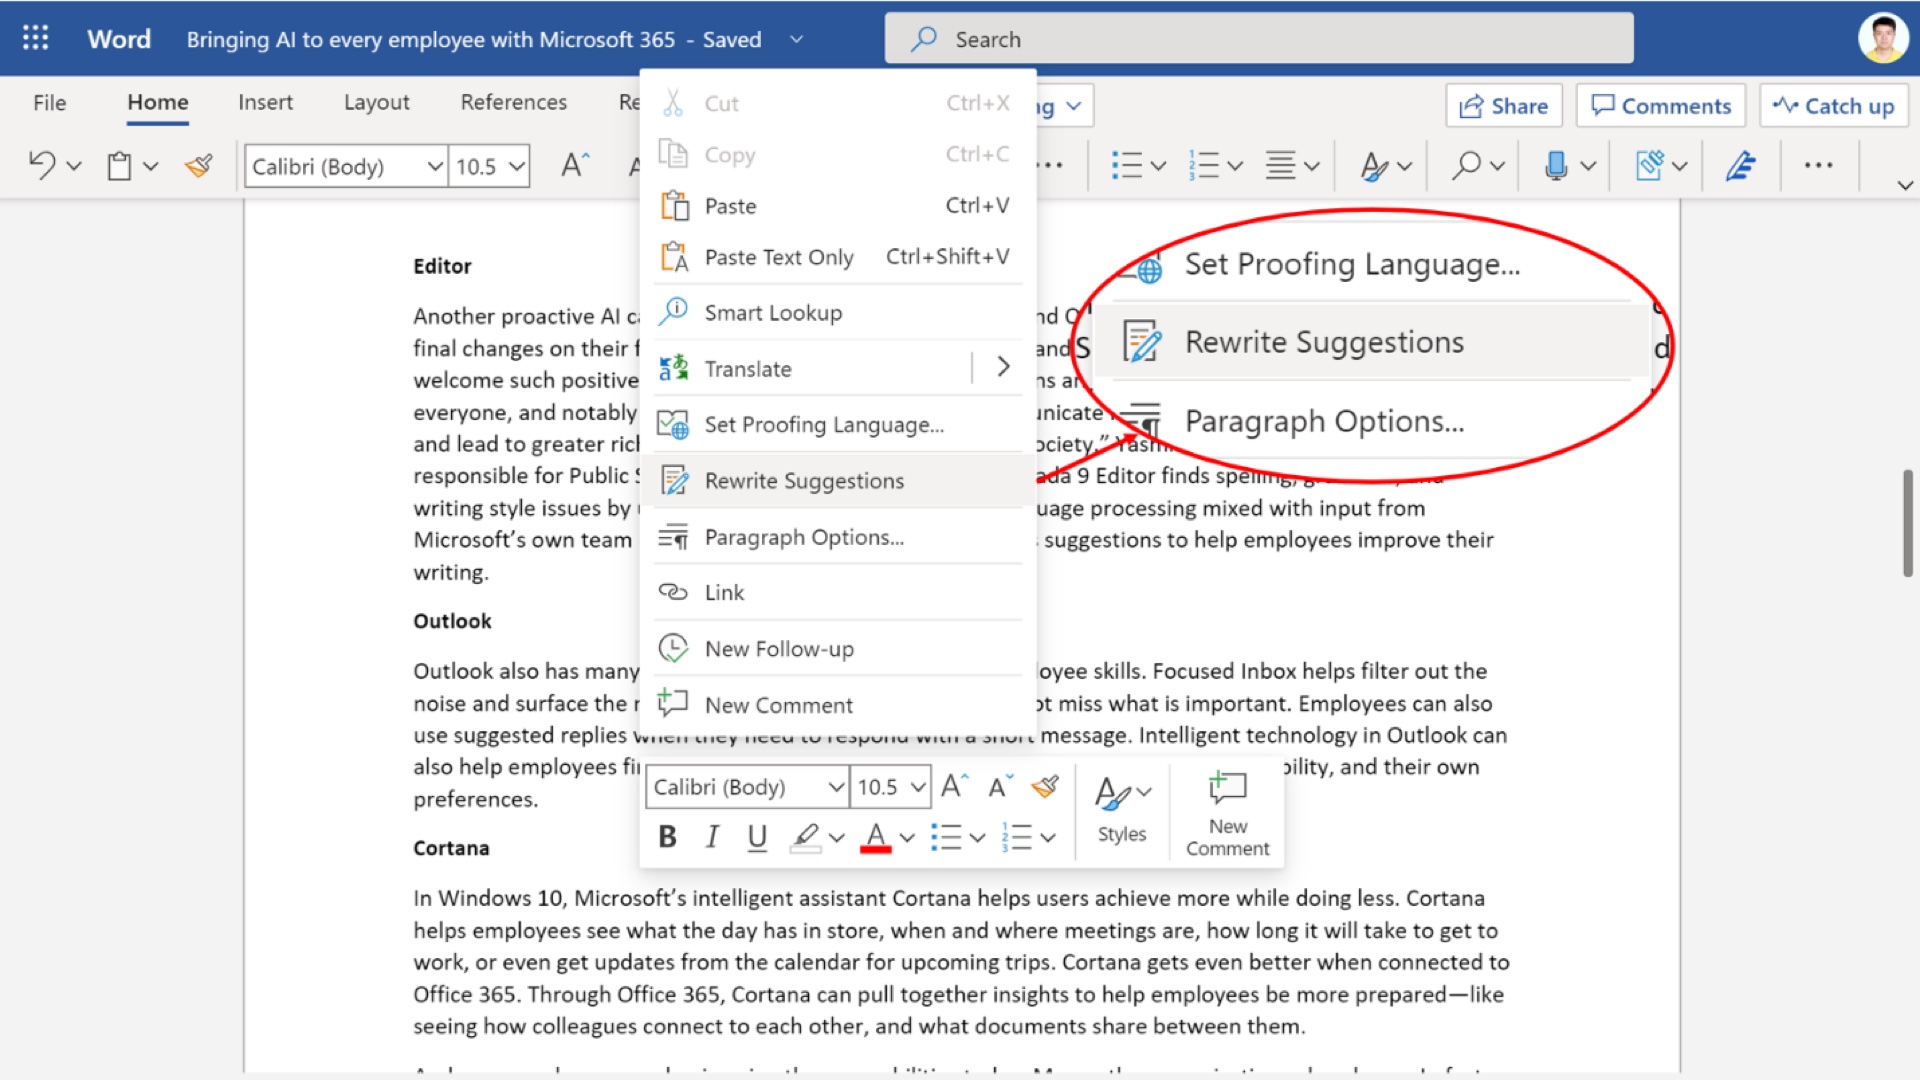The image size is (1920, 1080).
Task: Click the Rewrite Suggestions icon in context menu
Action: 674,479
